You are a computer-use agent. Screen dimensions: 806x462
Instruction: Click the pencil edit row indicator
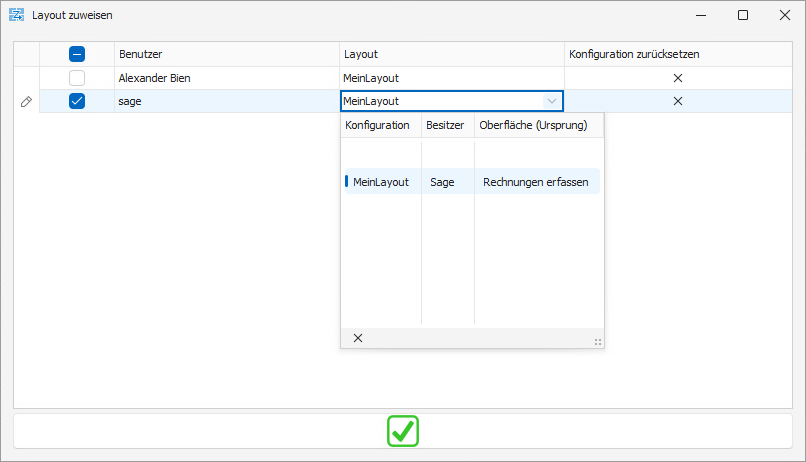point(26,101)
